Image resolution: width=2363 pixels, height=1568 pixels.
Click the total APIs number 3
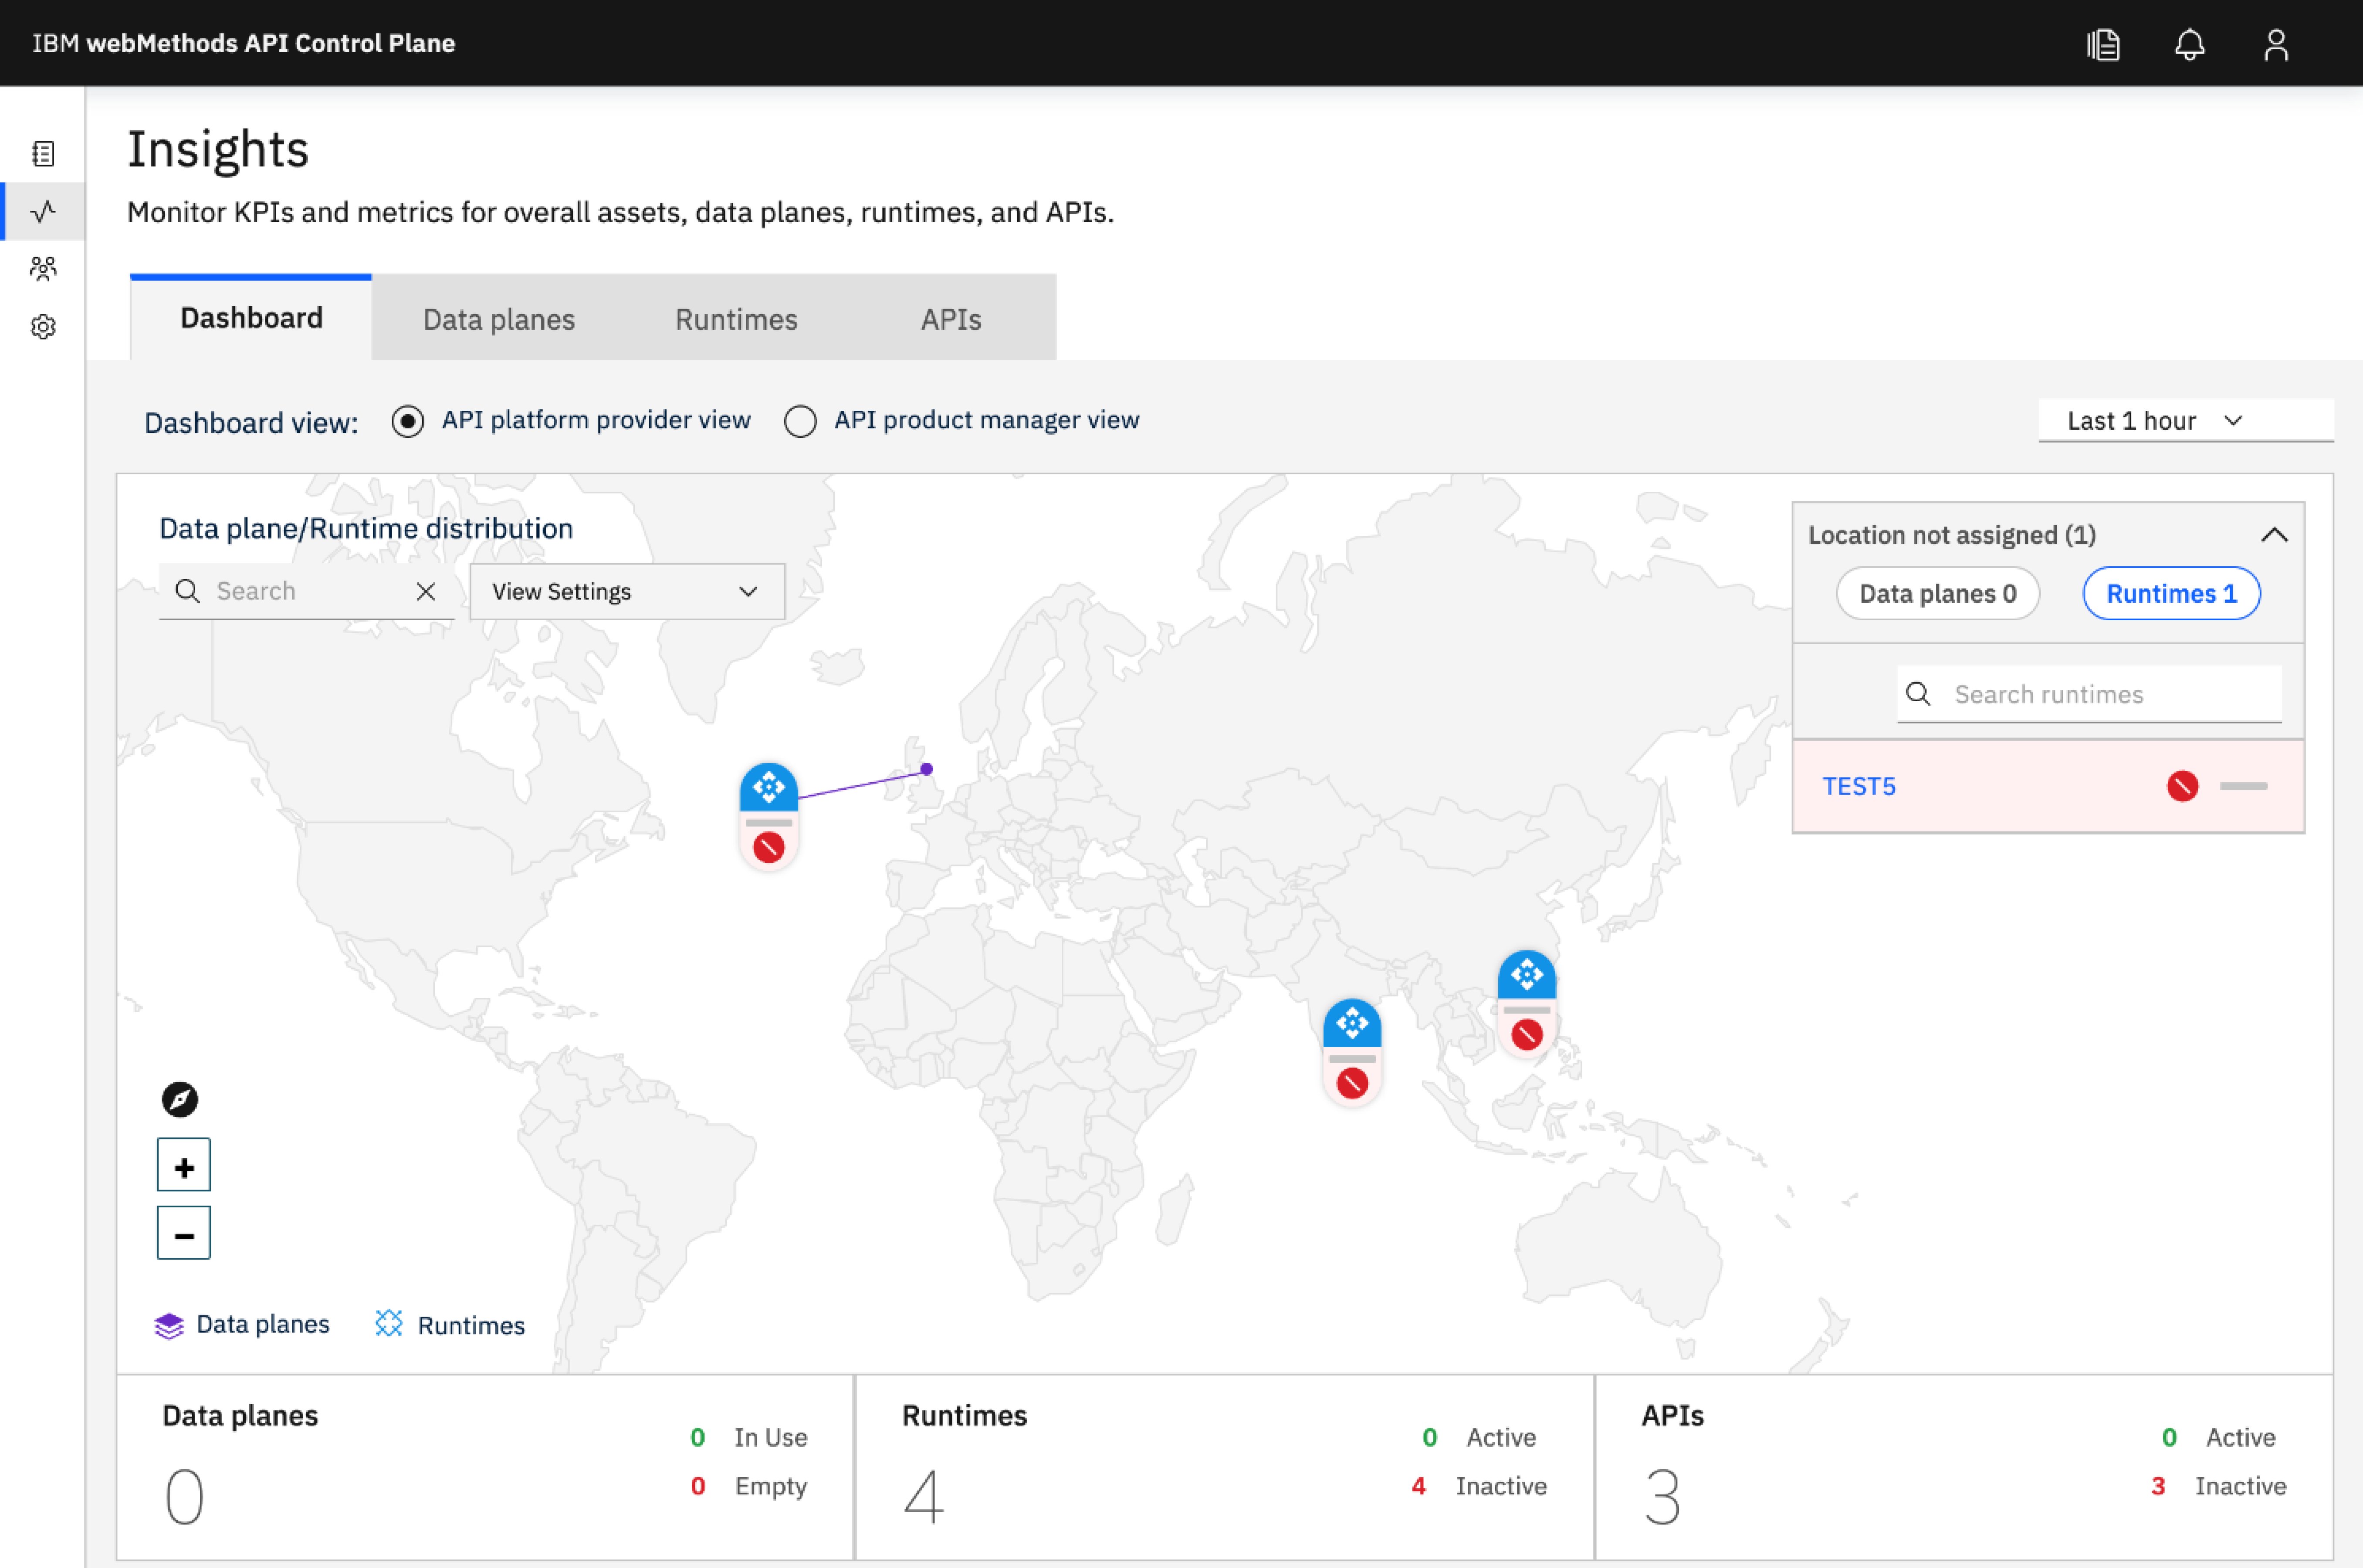1662,1497
